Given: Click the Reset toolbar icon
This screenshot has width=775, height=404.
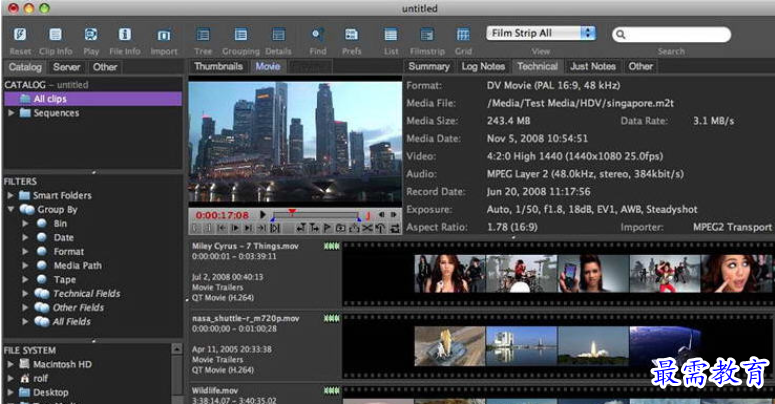Looking at the screenshot, I should click(x=20, y=35).
